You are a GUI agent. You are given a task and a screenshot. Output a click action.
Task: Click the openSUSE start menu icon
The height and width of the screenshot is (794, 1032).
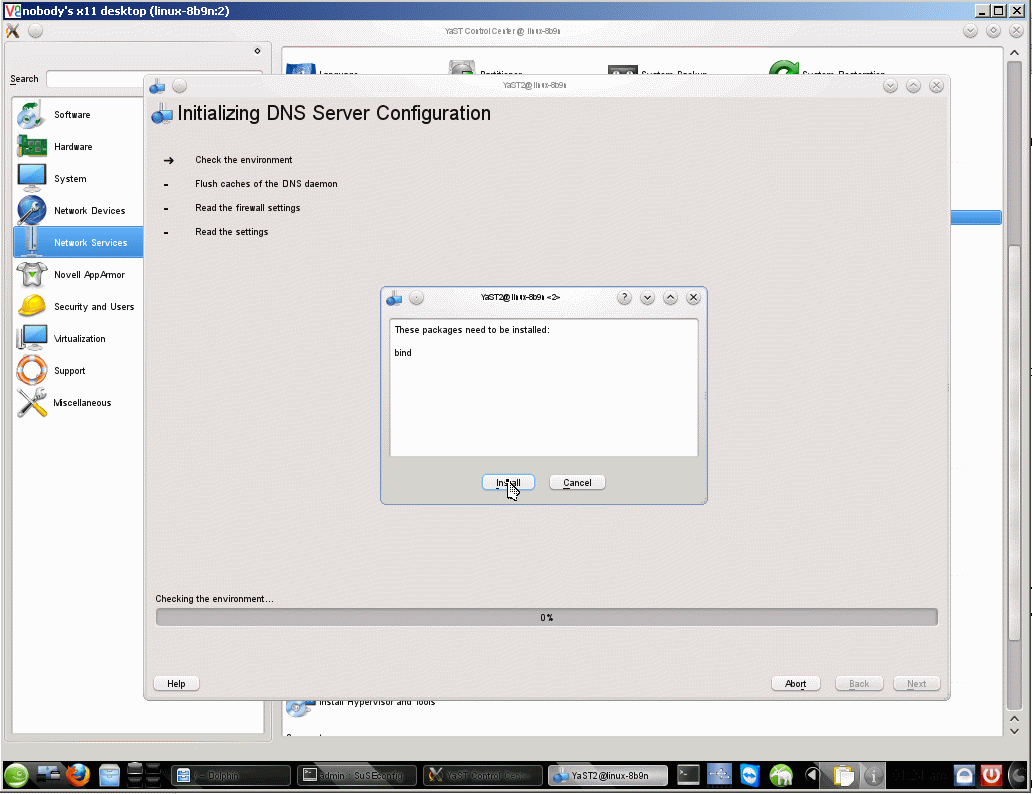[16, 775]
